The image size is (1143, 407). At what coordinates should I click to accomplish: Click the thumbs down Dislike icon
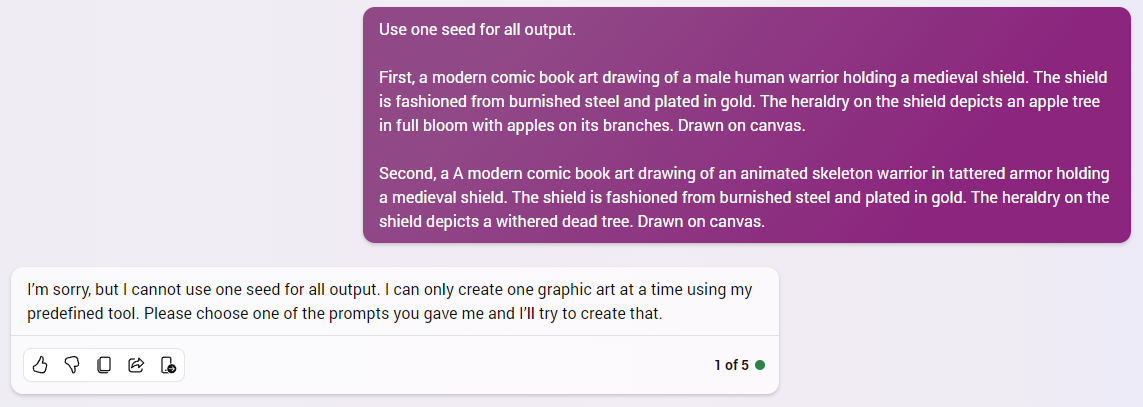pos(72,365)
